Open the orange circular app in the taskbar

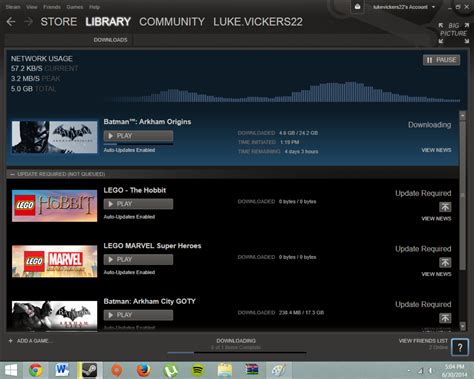[x=117, y=370]
